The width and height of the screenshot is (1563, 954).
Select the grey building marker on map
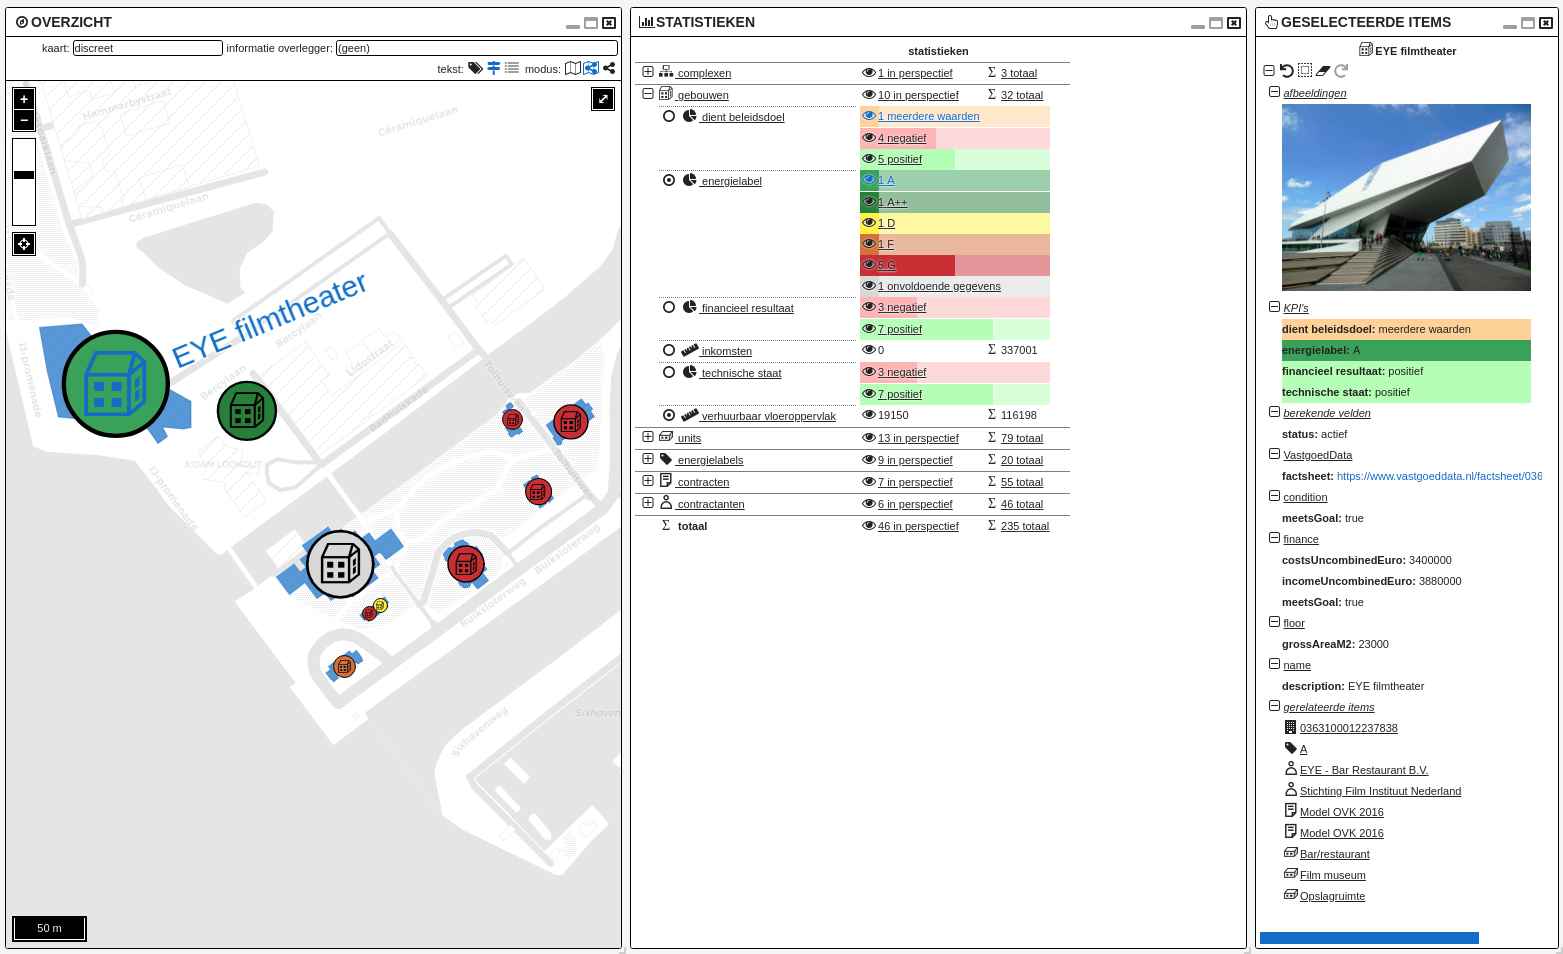pos(340,565)
